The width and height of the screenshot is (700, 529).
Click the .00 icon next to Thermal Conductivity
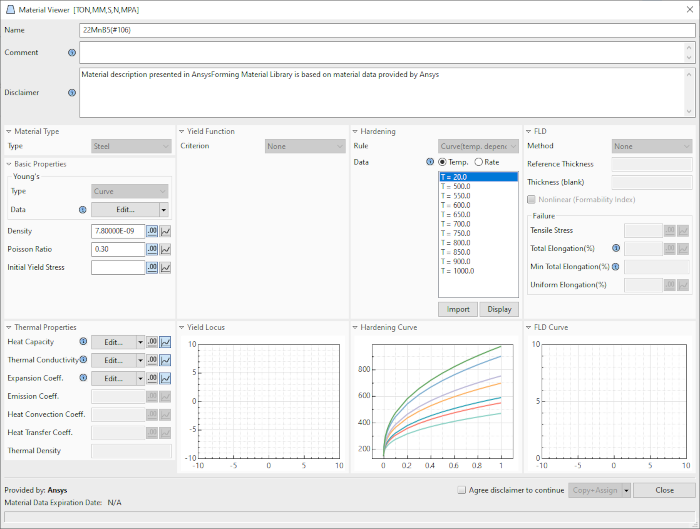point(152,360)
